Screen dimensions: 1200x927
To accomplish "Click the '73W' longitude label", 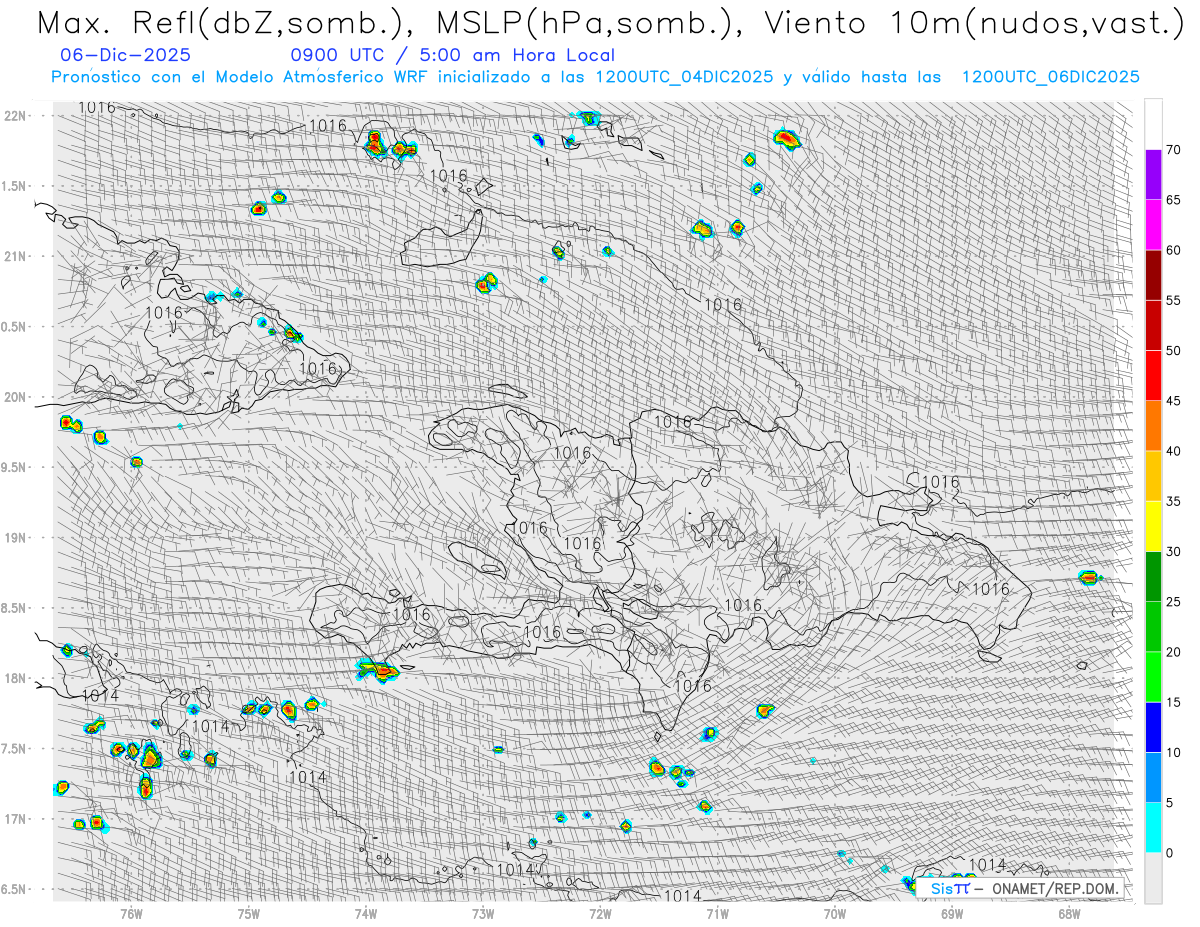I will click(x=483, y=914).
